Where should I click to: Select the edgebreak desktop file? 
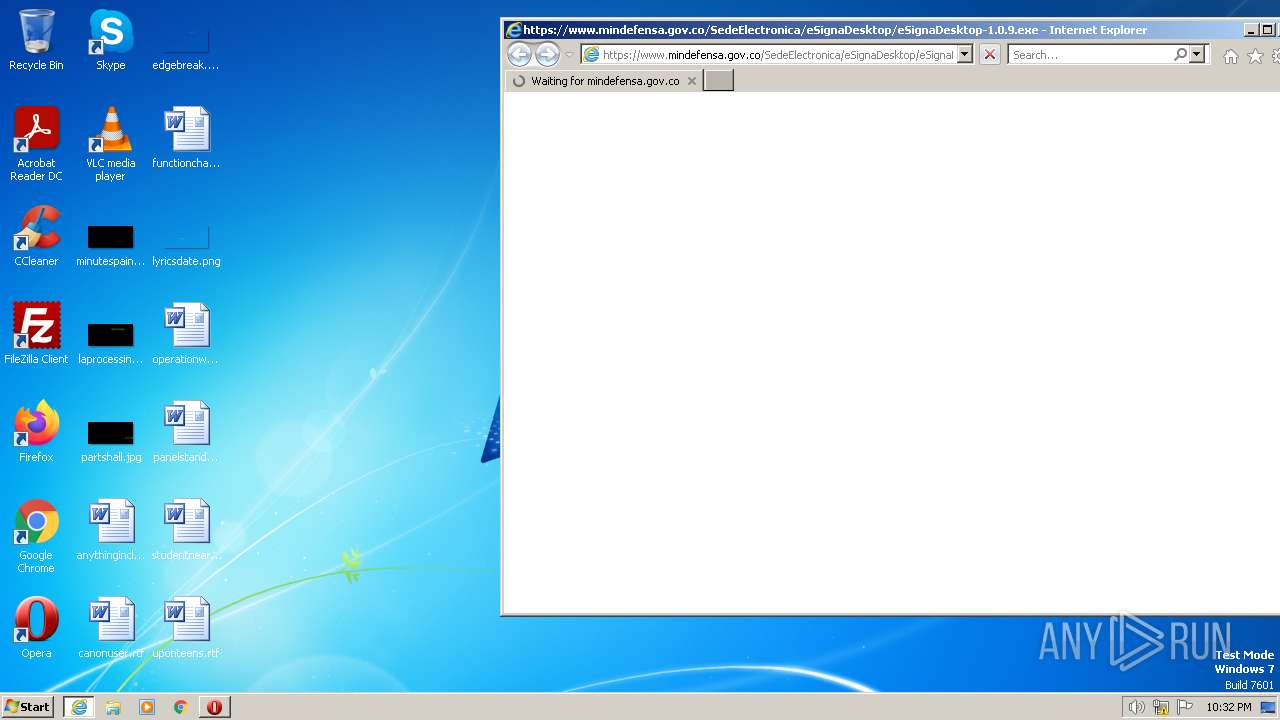pos(185,48)
